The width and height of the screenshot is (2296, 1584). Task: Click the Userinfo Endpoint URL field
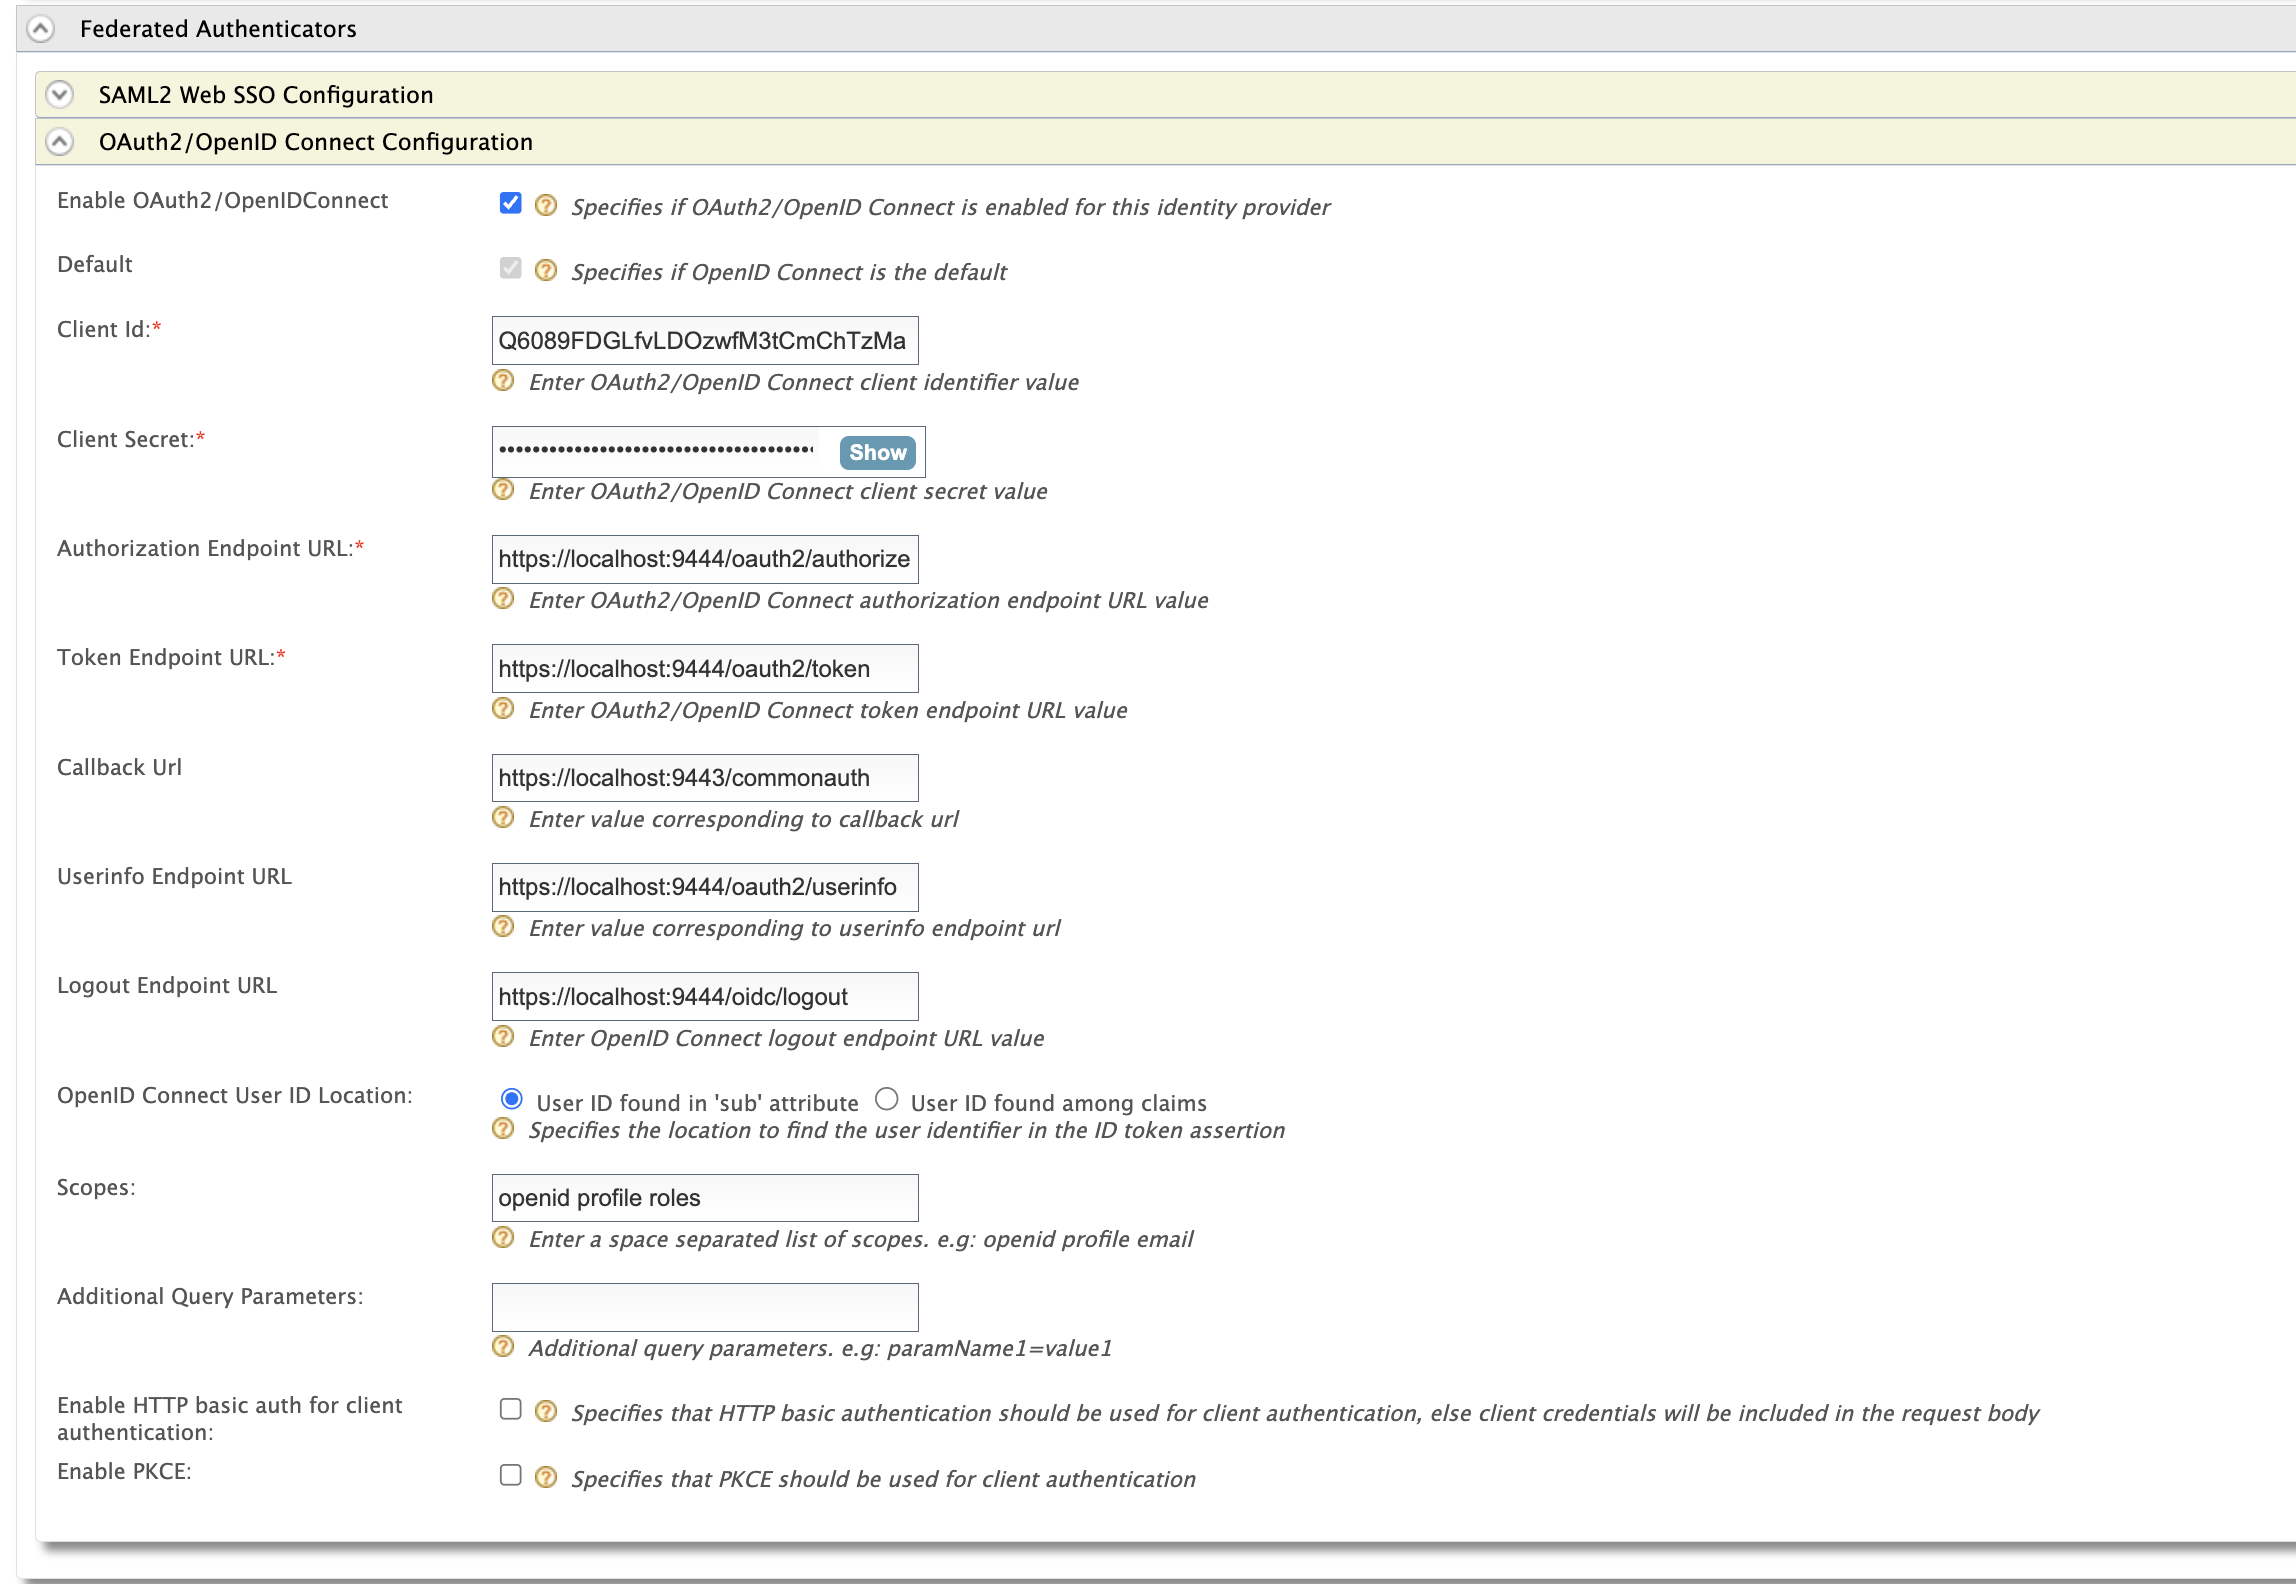704,886
